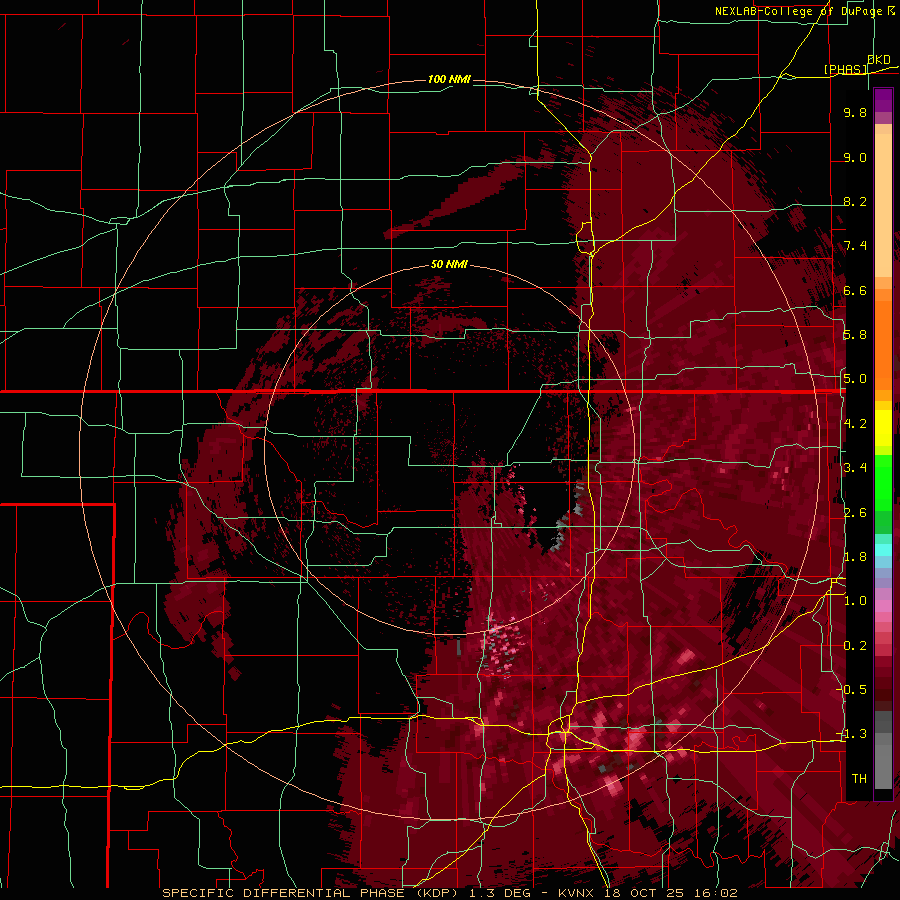This screenshot has height=900, width=900.
Task: Click the 3.4 value on the scale
Action: click(x=855, y=468)
